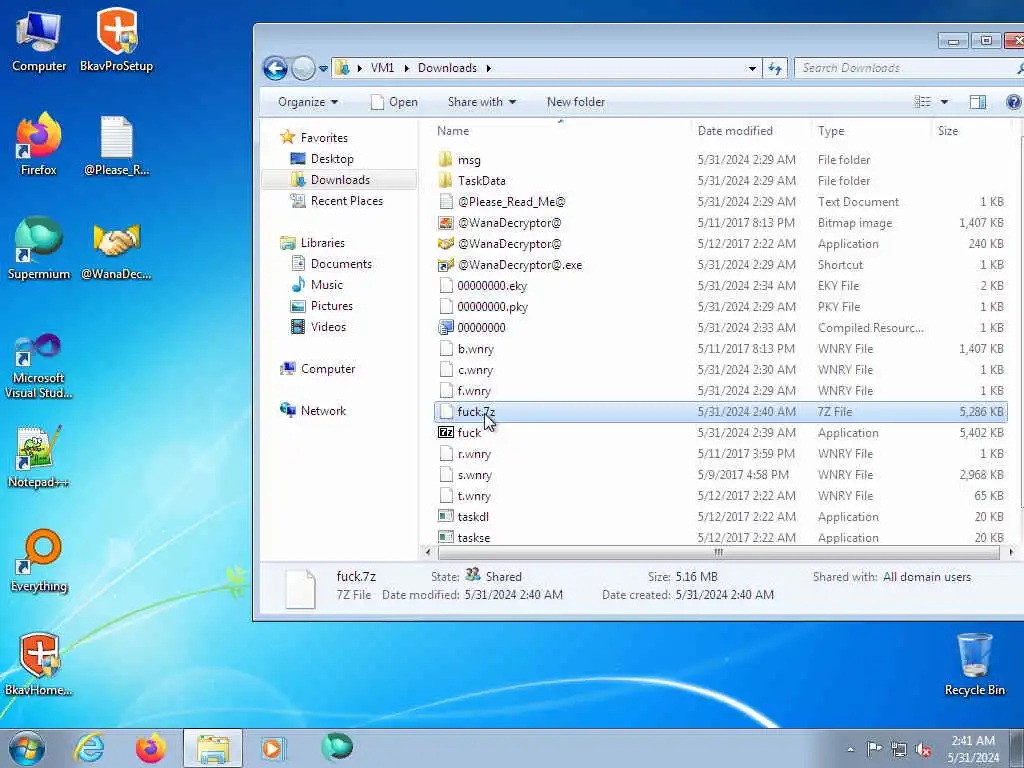
Task: Select the Firefox desktop shortcut
Action: tap(39, 144)
